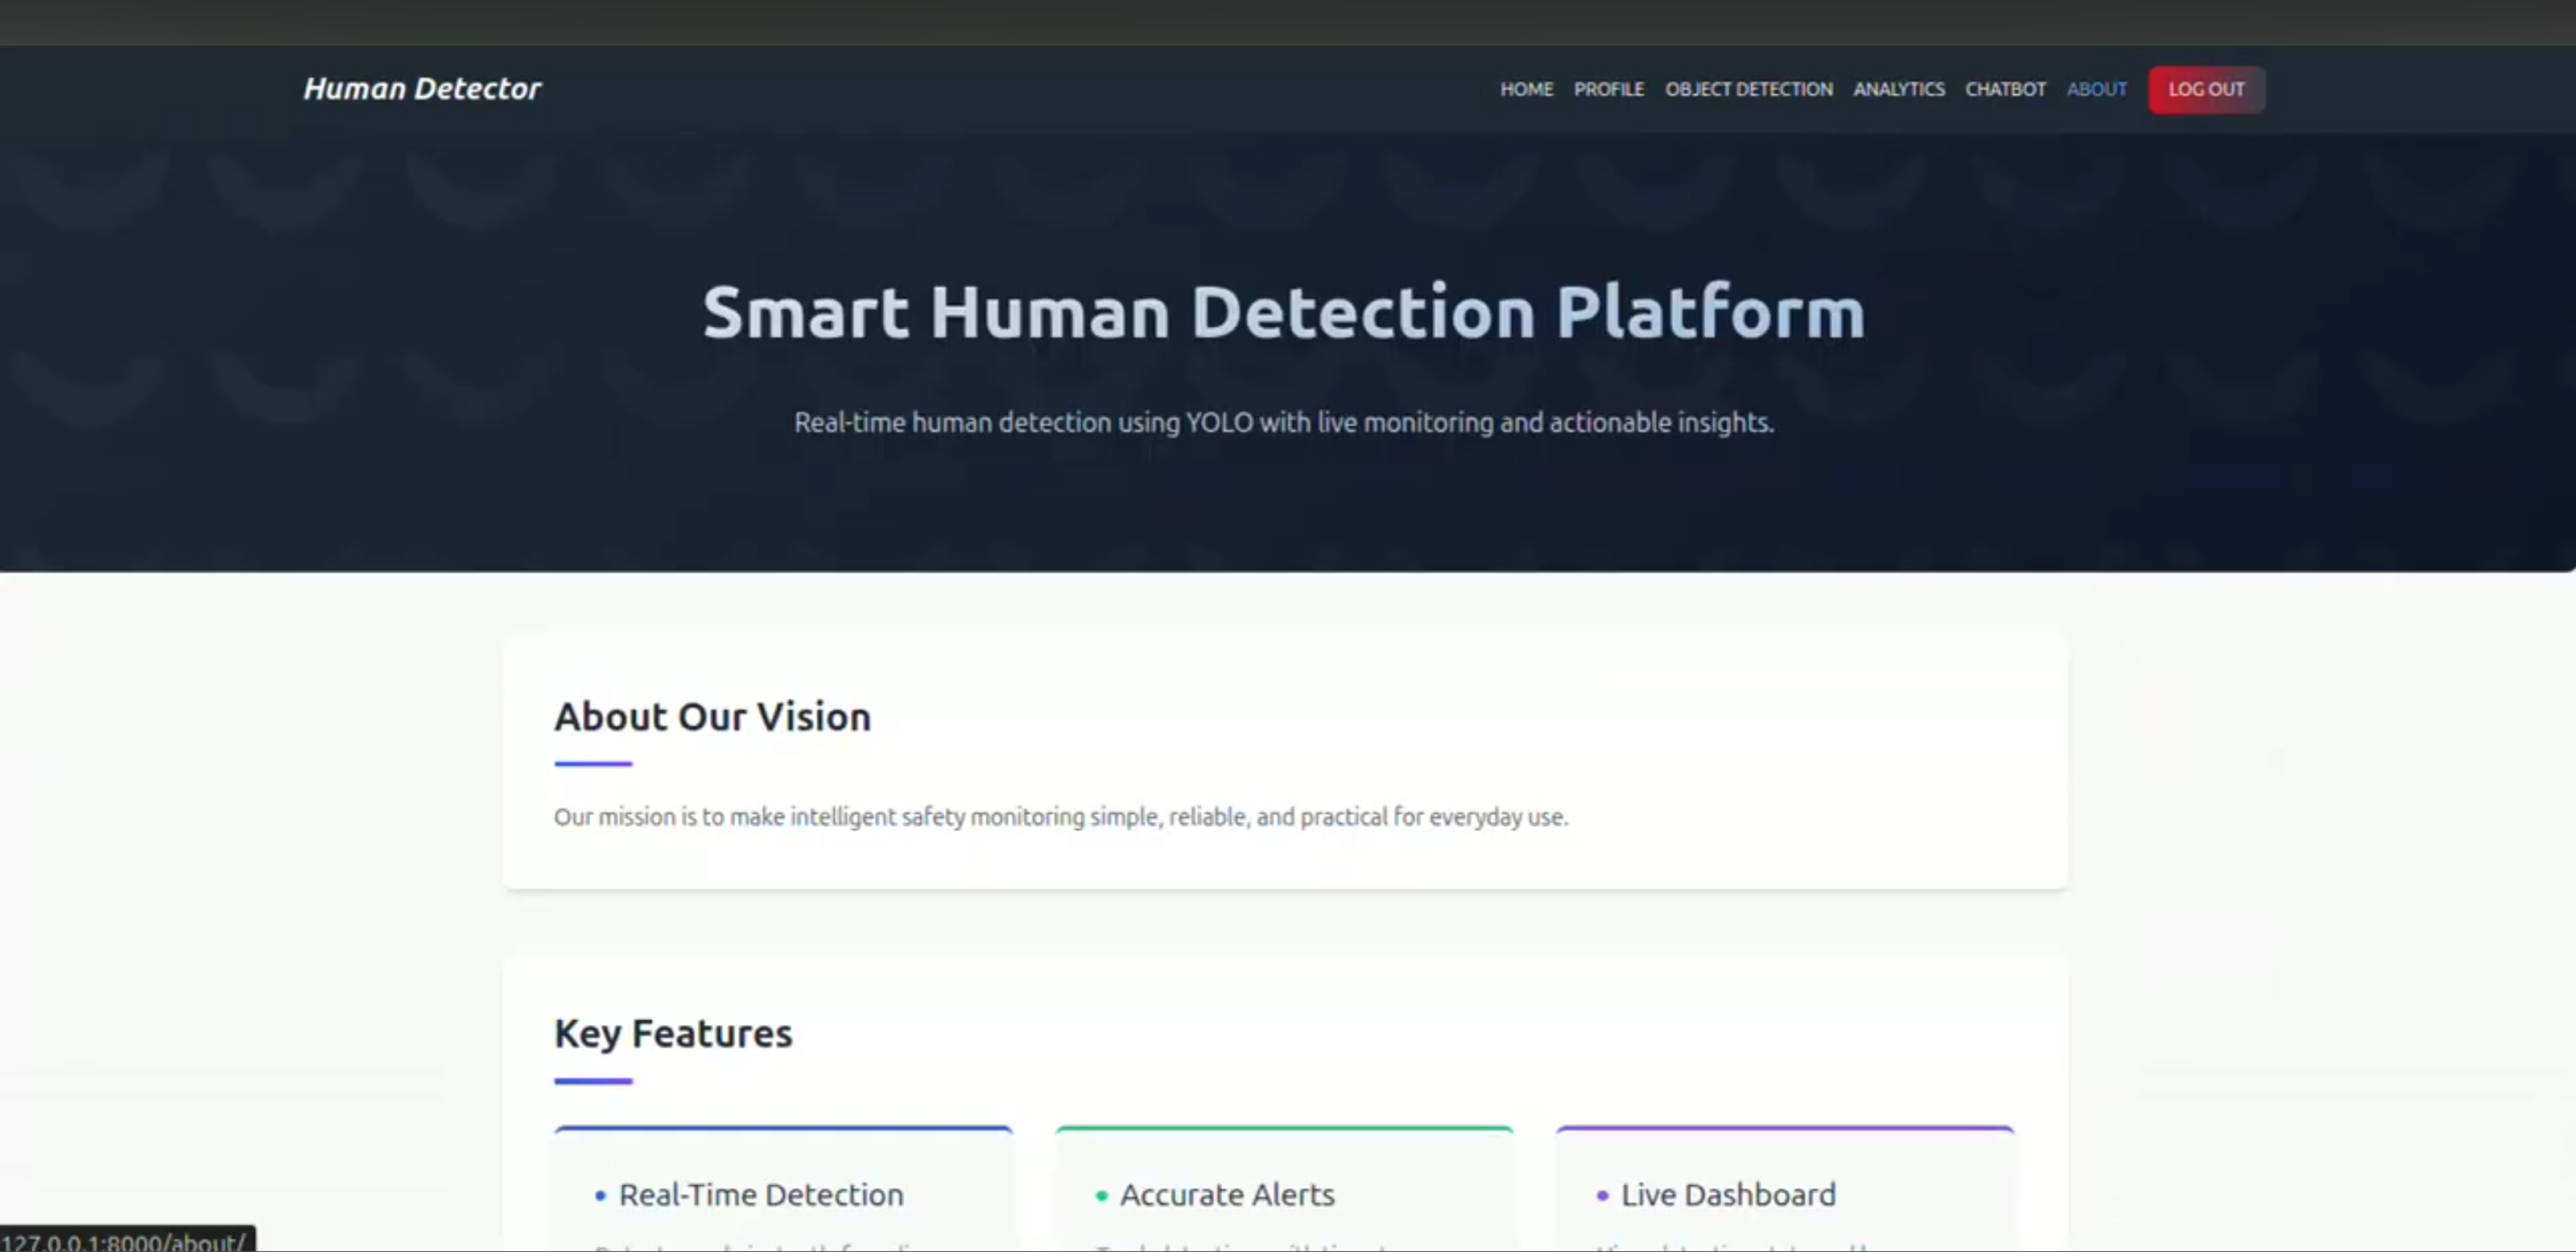Open the CHATBOT page
The width and height of the screenshot is (2576, 1252).
pos(2005,89)
